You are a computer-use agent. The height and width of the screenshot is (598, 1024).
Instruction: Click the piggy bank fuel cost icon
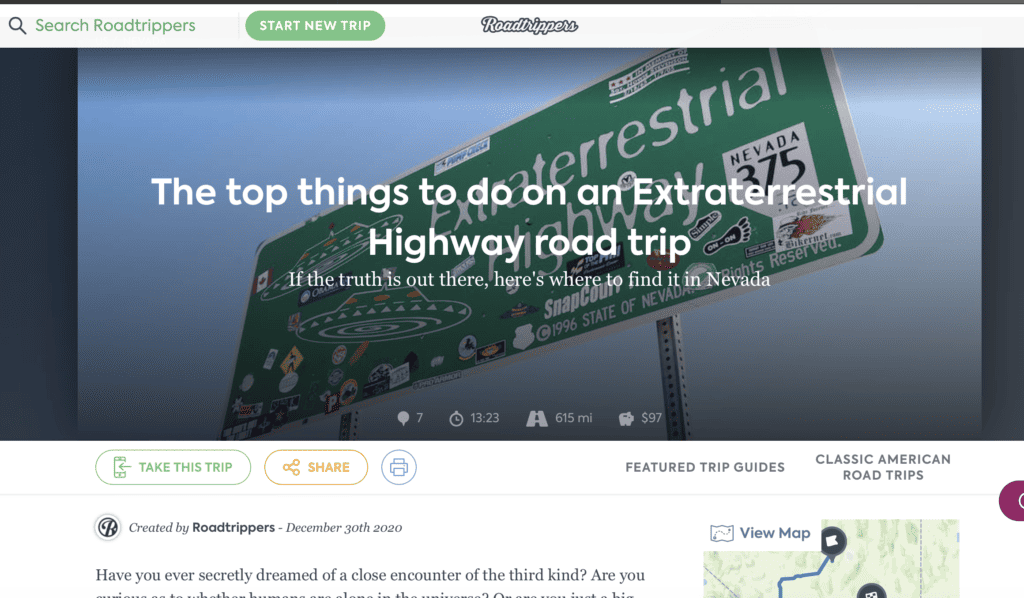[626, 418]
